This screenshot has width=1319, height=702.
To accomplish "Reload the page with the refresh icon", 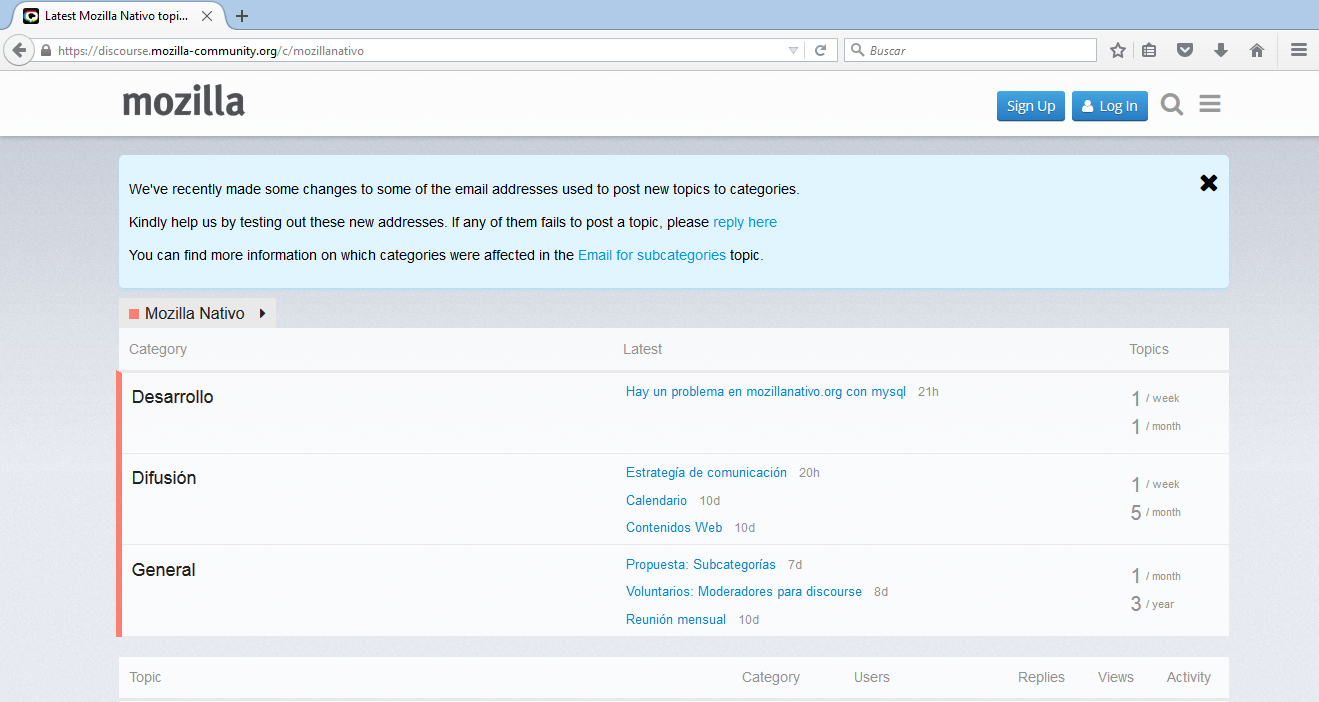I will pos(820,50).
